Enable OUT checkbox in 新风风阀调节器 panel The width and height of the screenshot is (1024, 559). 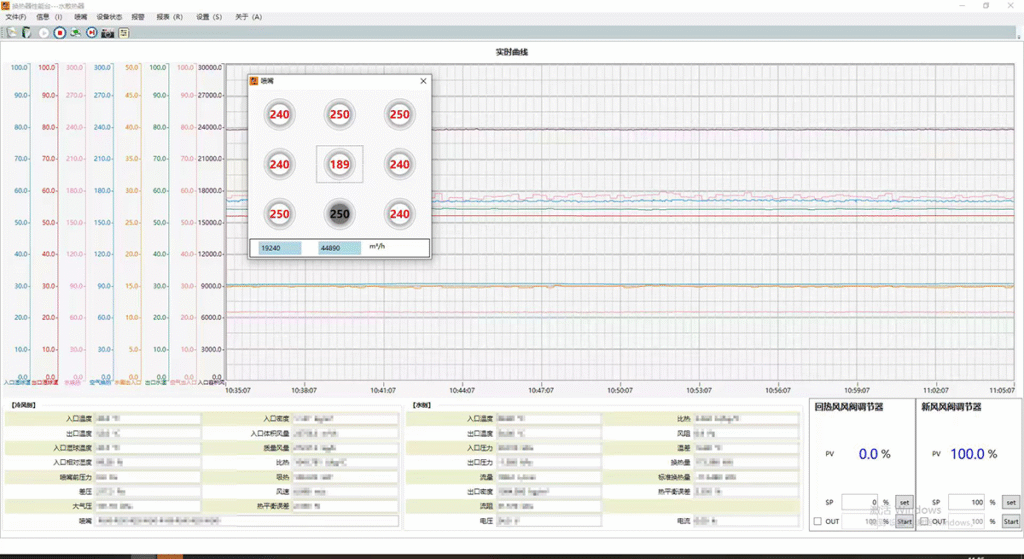pos(925,521)
